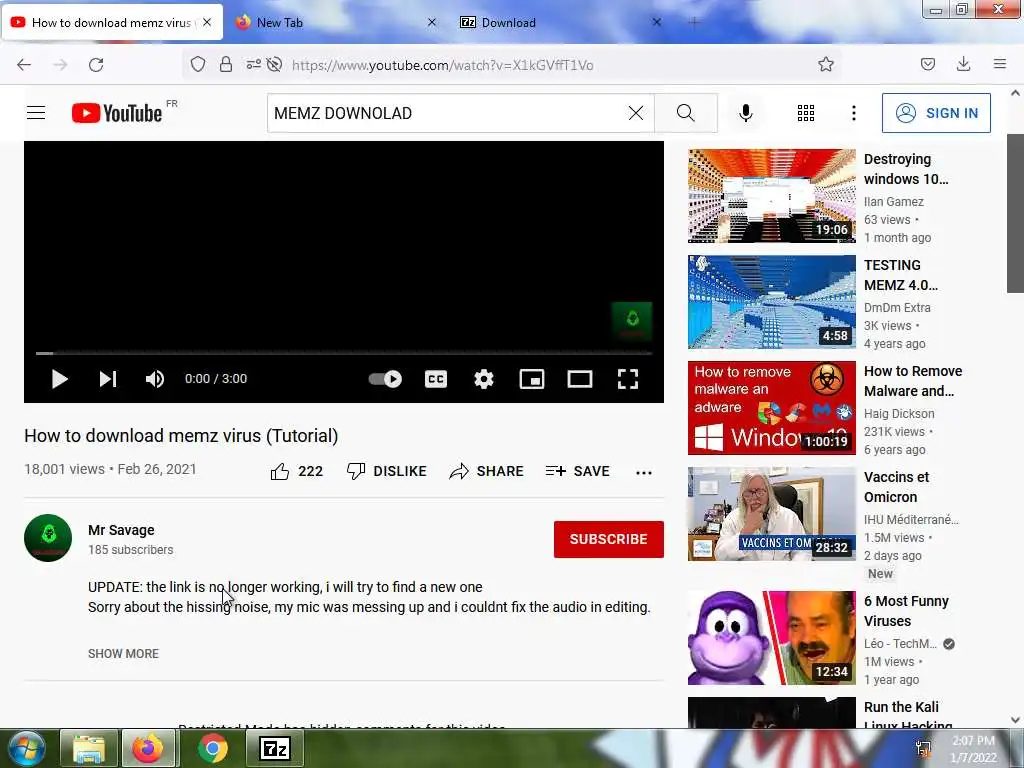The height and width of the screenshot is (768, 1024).
Task: Expand description with SHOW MORE
Action: (x=123, y=653)
